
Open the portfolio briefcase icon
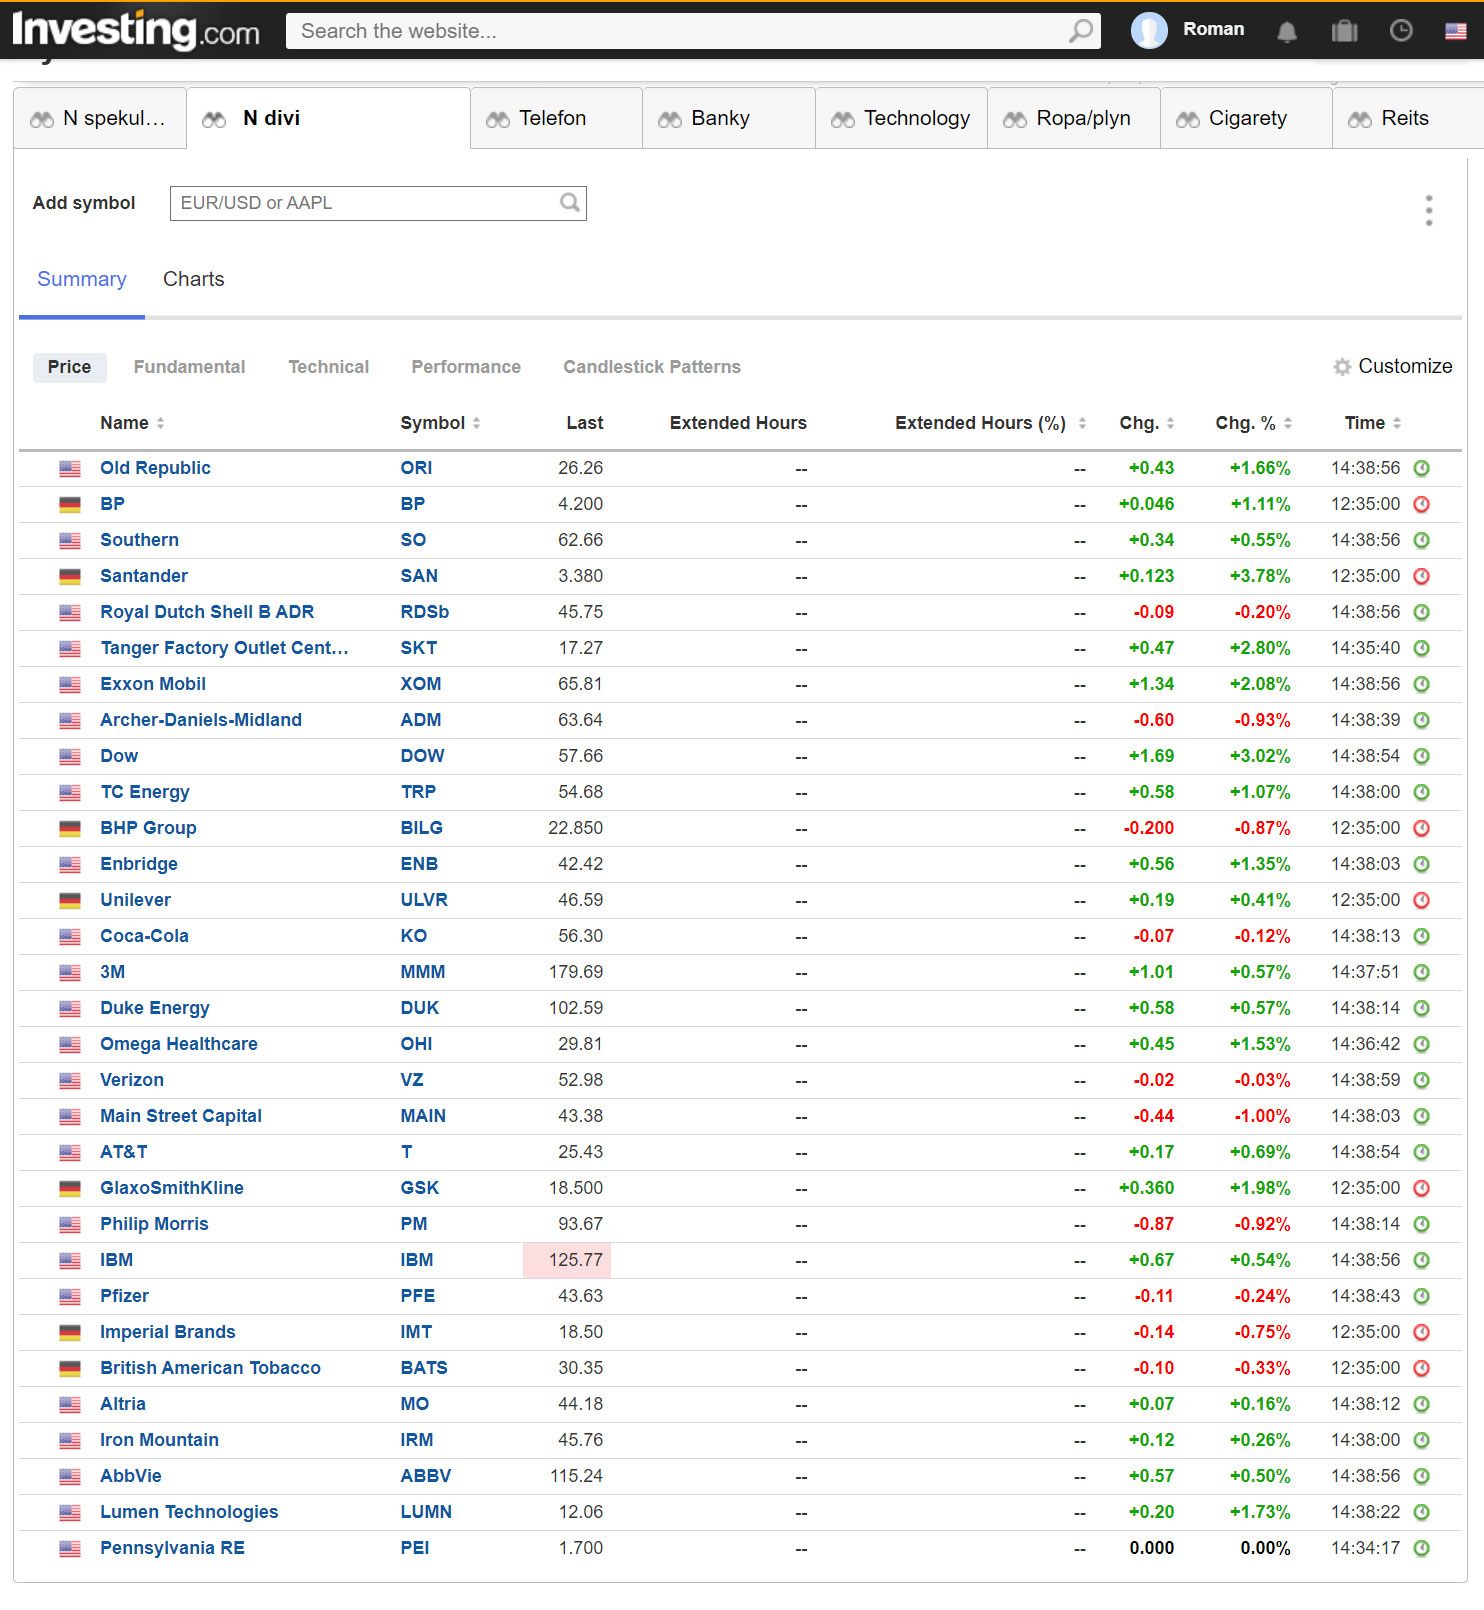(x=1344, y=31)
